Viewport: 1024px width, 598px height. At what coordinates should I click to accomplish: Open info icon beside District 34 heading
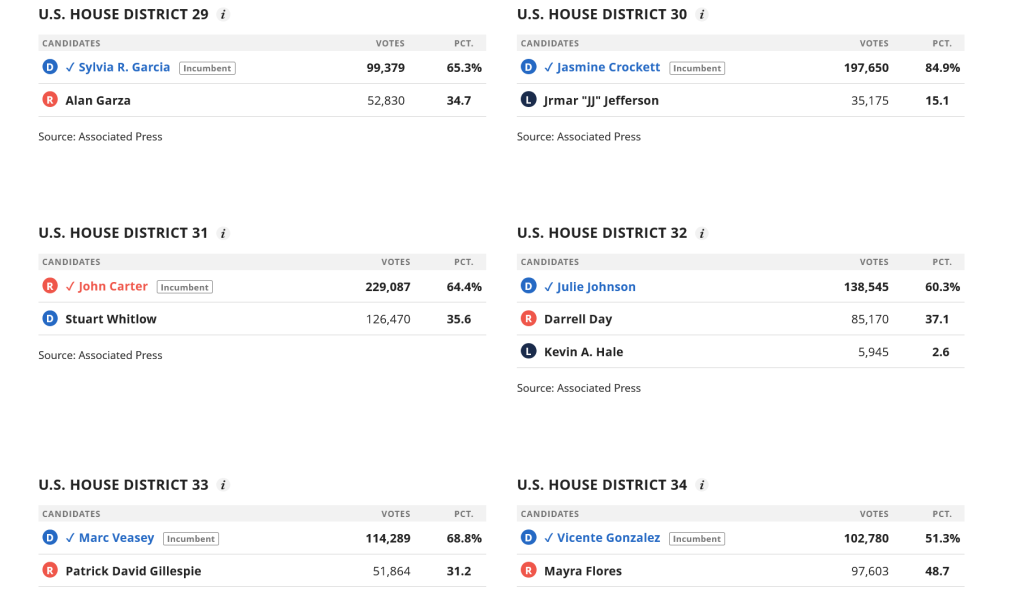[702, 486]
